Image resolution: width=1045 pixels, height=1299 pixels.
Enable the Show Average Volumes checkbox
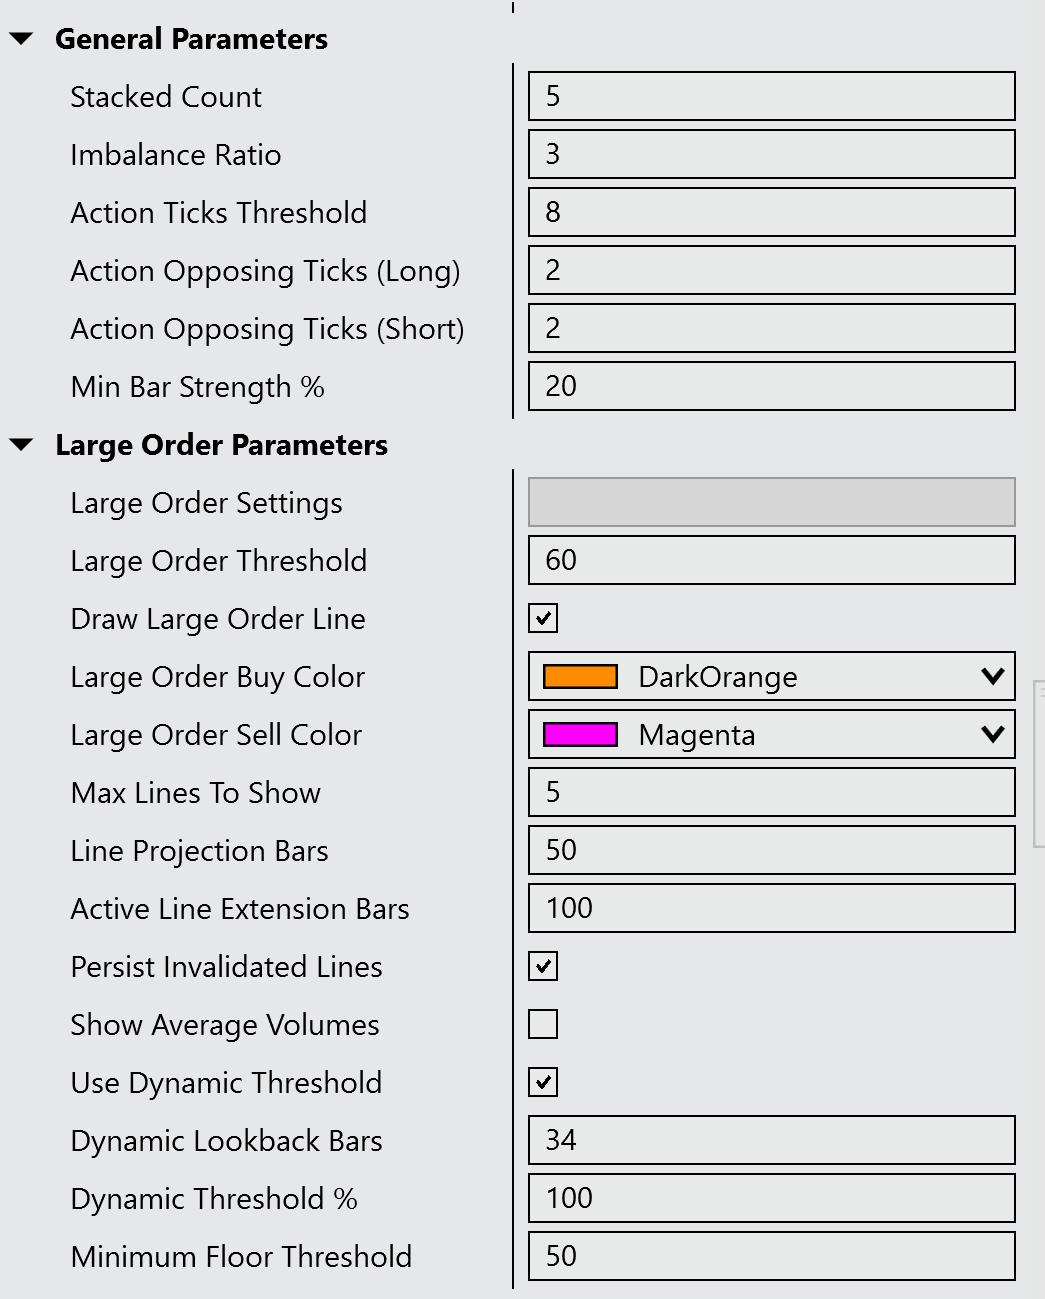point(543,1025)
